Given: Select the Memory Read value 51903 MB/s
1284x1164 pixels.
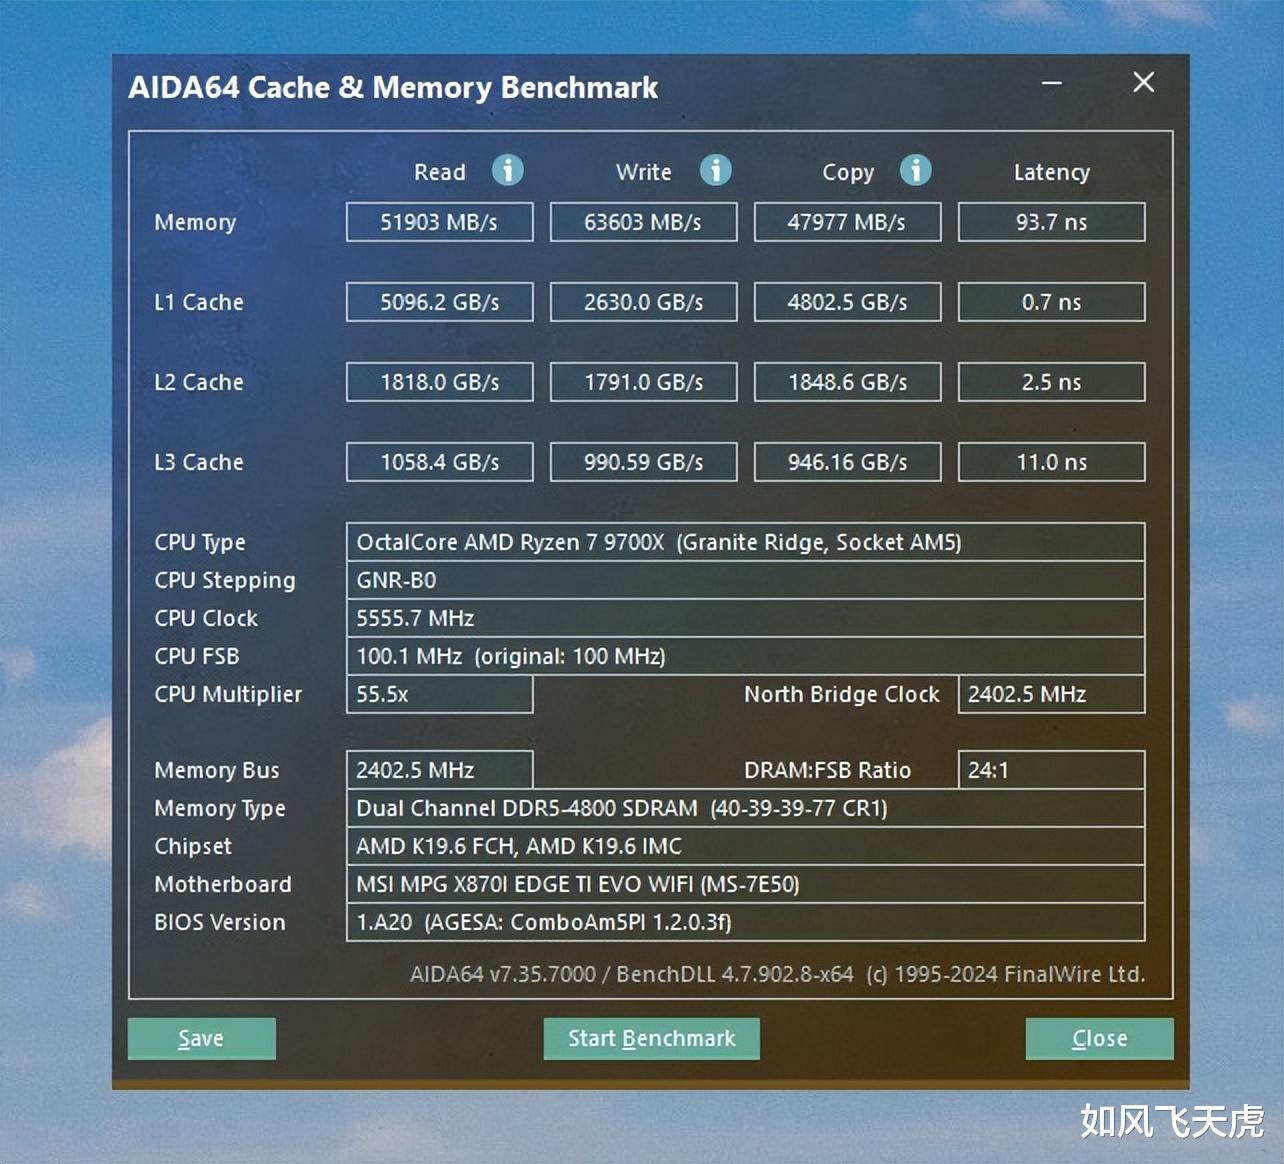Looking at the screenshot, I should pos(440,222).
